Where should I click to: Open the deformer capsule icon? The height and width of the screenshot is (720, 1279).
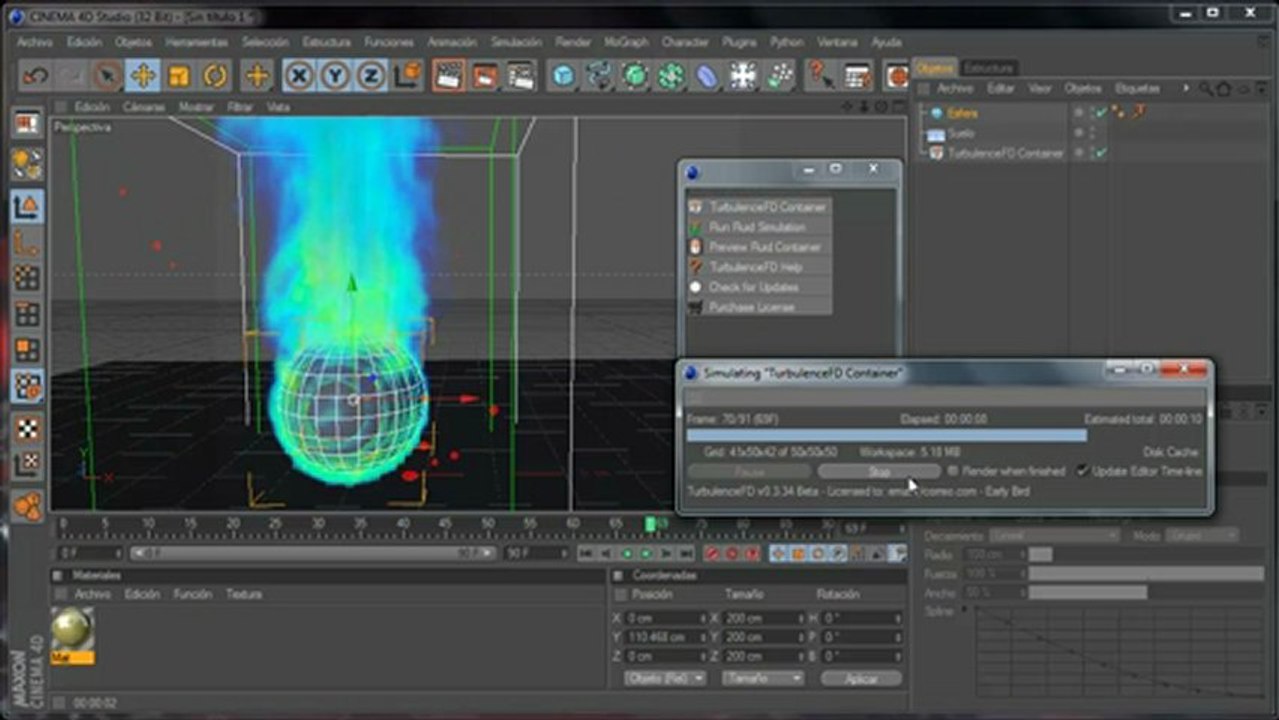707,76
